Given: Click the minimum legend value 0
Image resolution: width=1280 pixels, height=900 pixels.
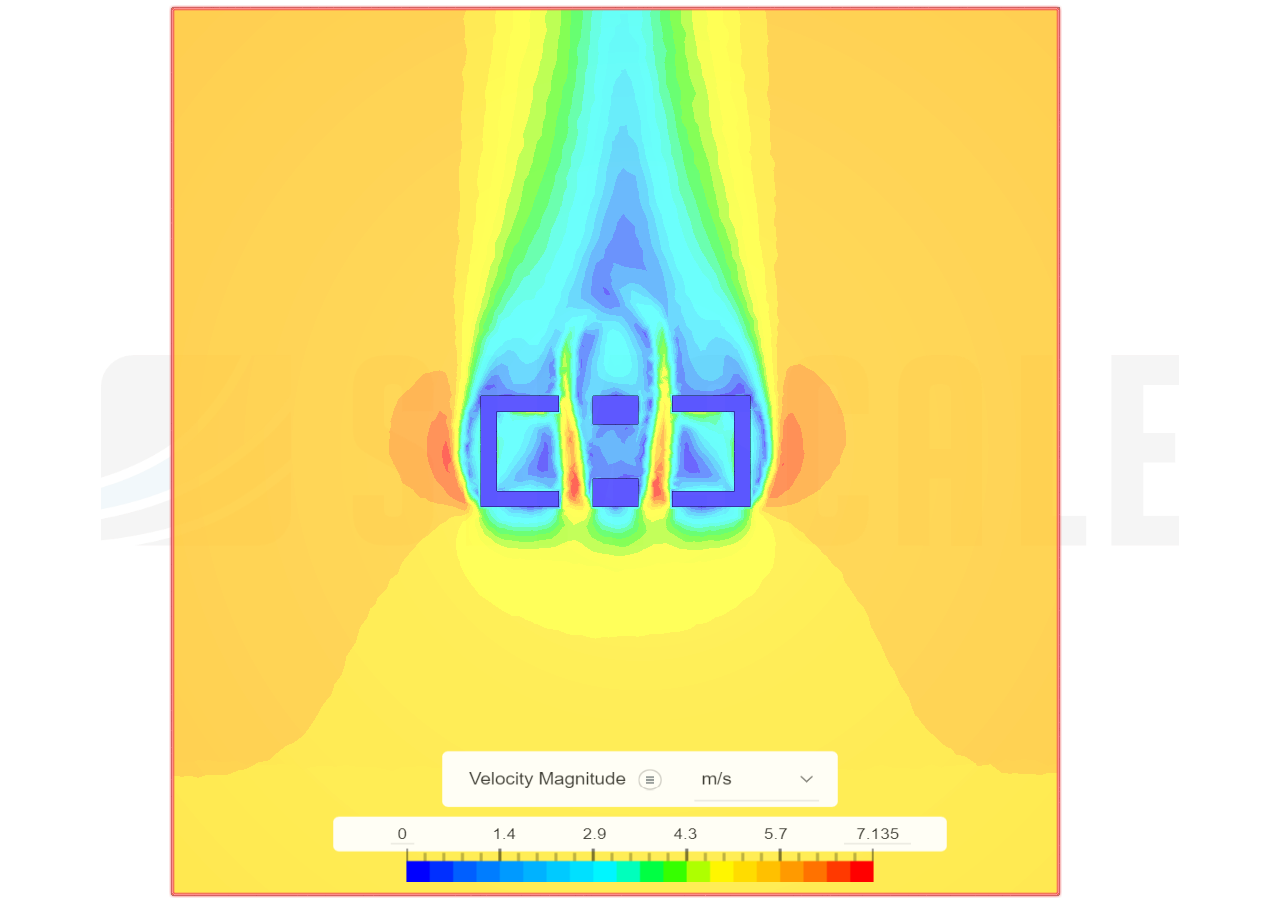Looking at the screenshot, I should tap(402, 834).
